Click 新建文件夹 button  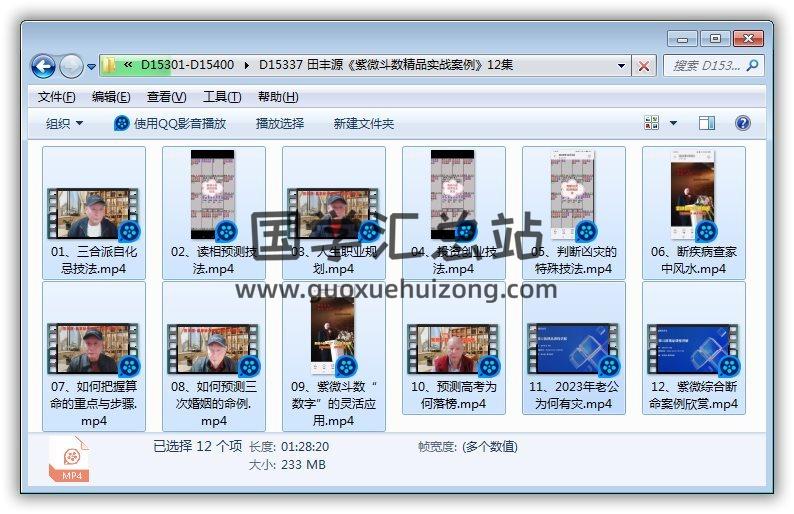364,123
